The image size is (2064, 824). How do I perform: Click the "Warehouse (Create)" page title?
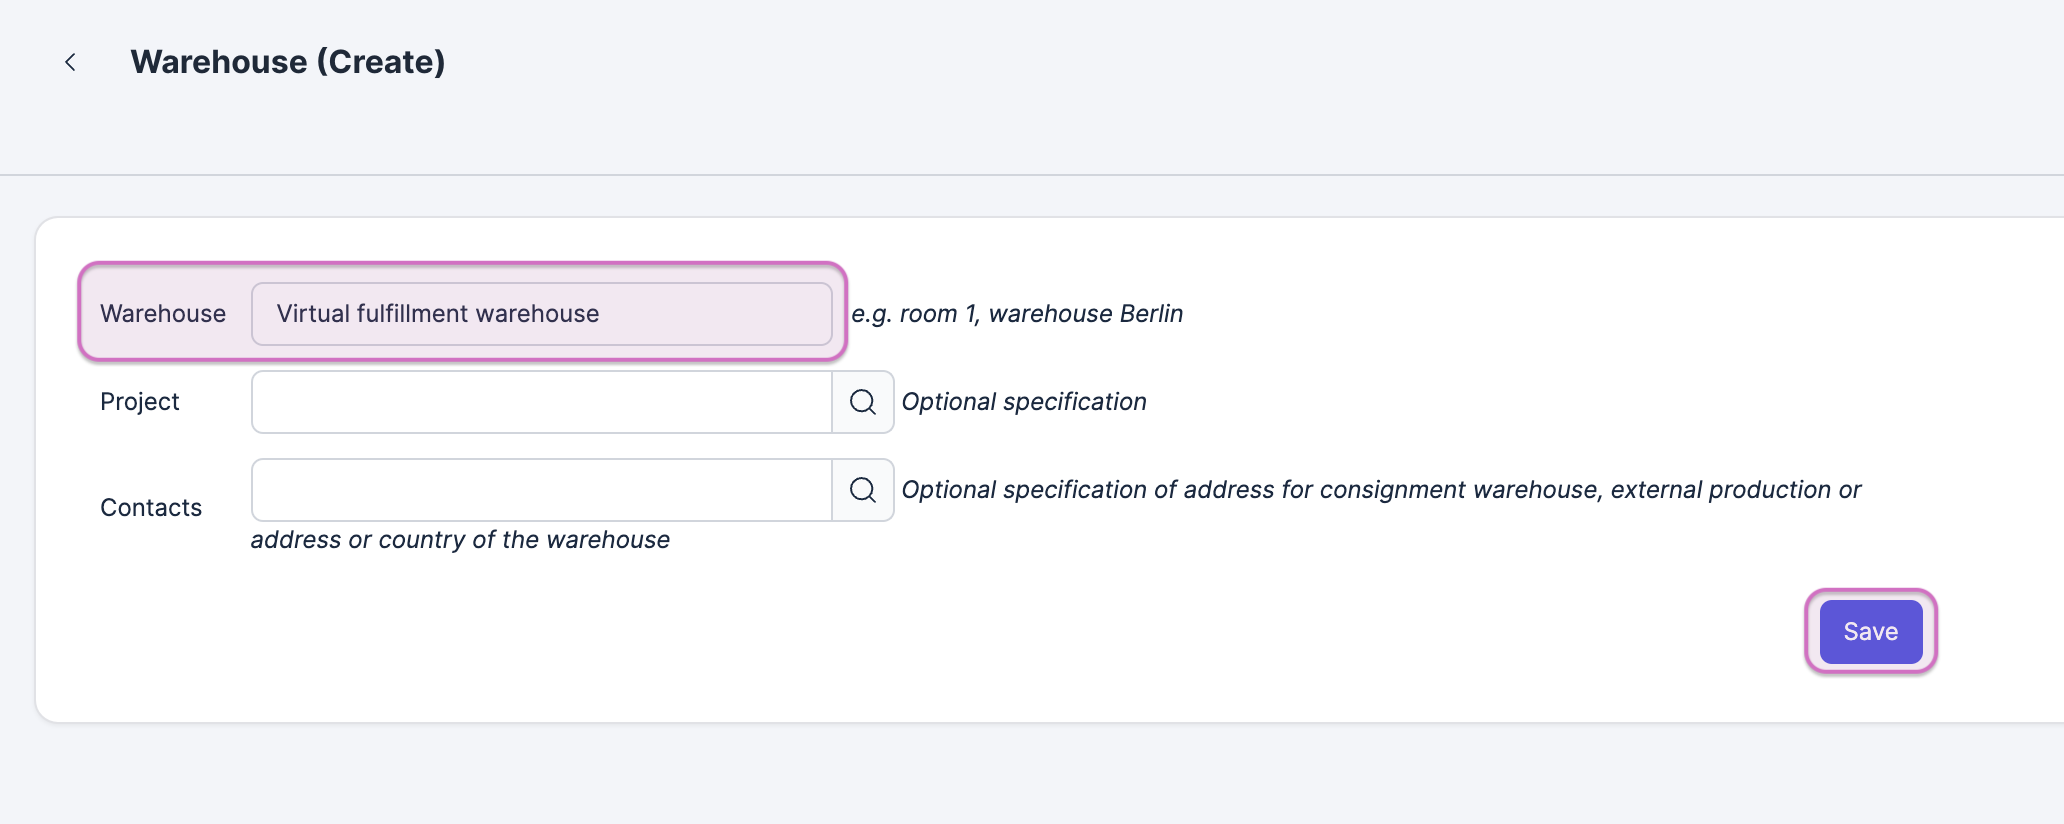click(287, 62)
